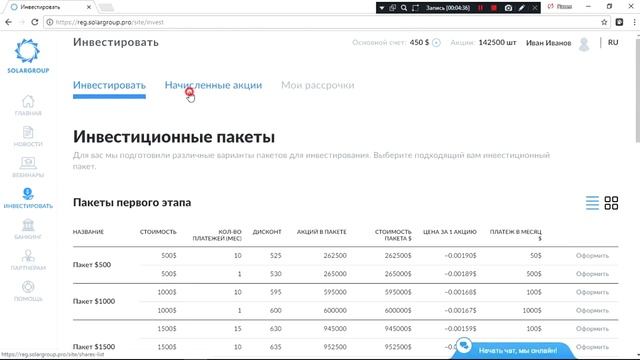Click the SolarGroup logo
This screenshot has width=640, height=360.
pyautogui.click(x=28, y=56)
